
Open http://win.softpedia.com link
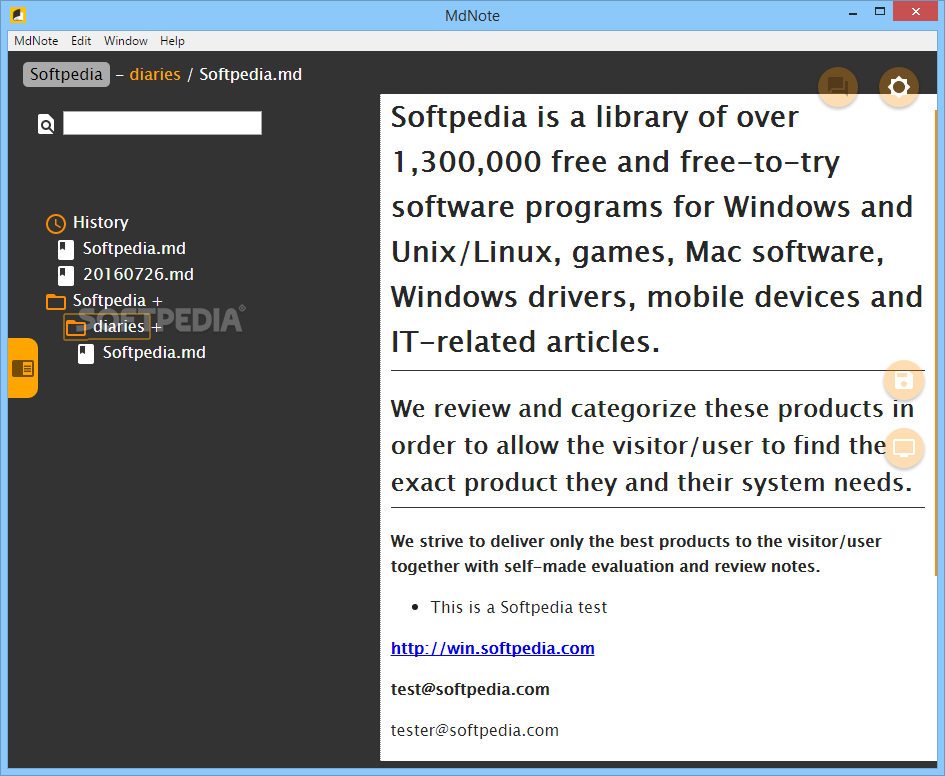click(x=492, y=648)
